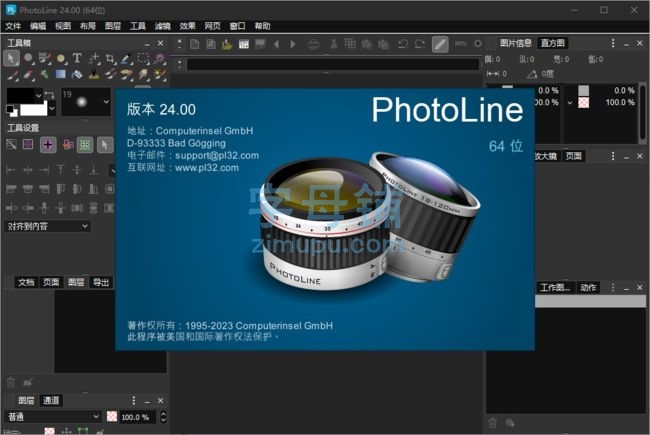The height and width of the screenshot is (435, 650).
Task: Select the color picker eyedropper tool
Action: point(127,58)
